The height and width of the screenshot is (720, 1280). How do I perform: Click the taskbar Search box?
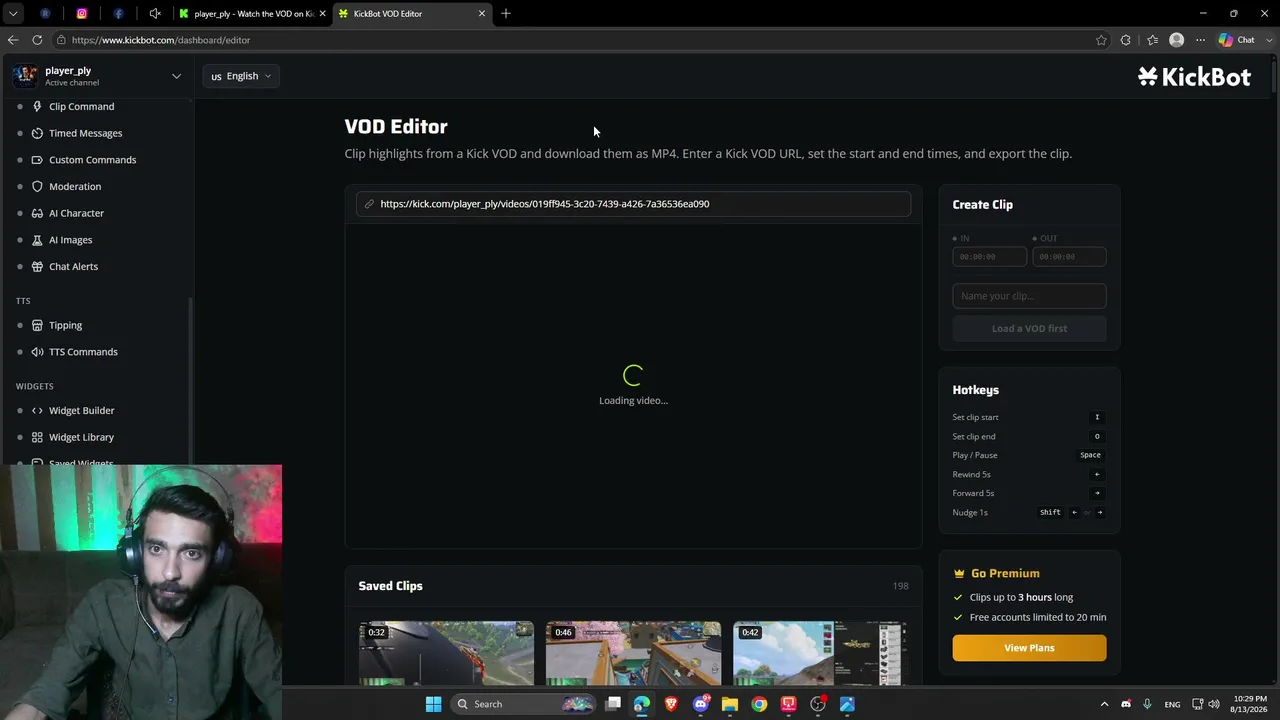tap(523, 704)
